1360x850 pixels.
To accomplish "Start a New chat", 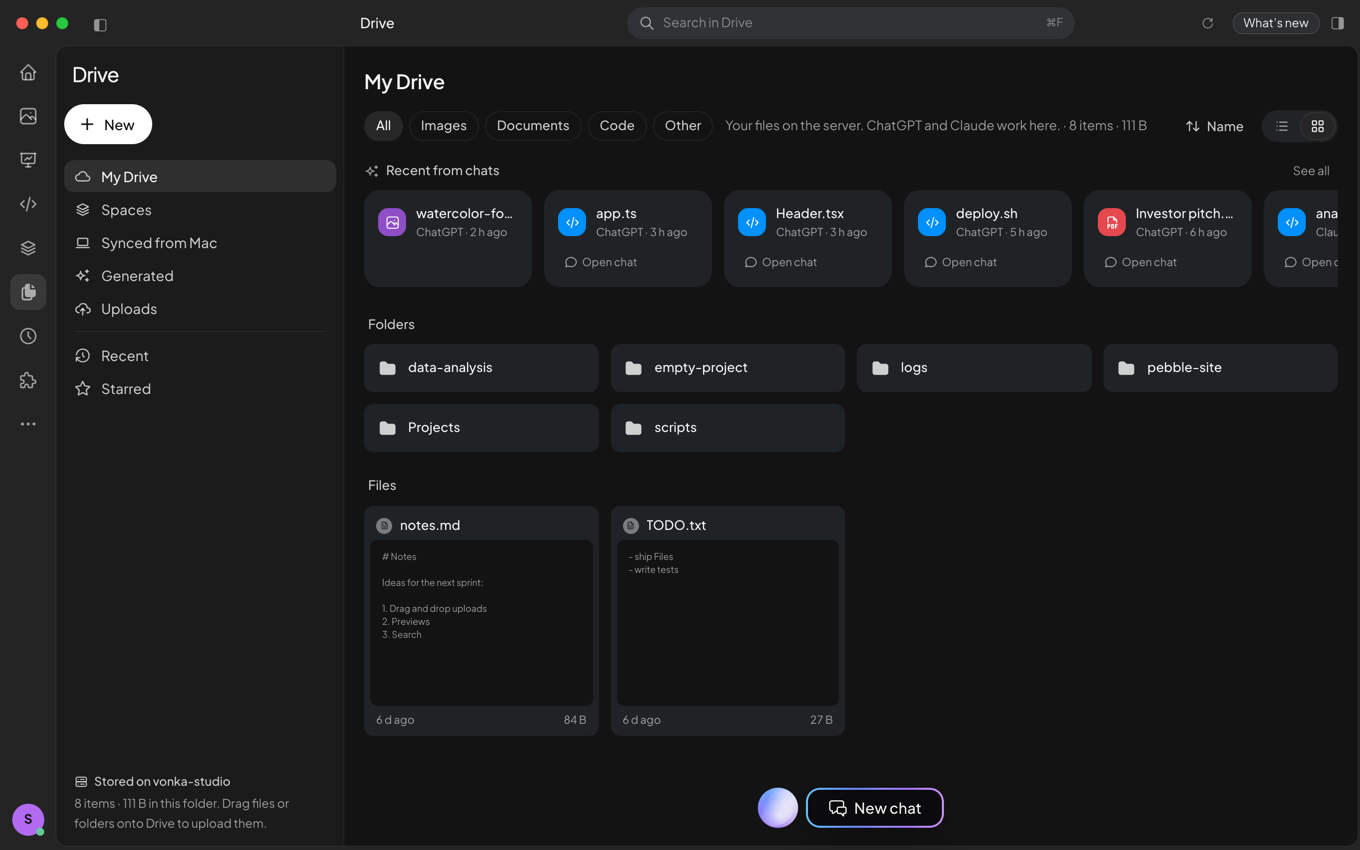I will 875,808.
